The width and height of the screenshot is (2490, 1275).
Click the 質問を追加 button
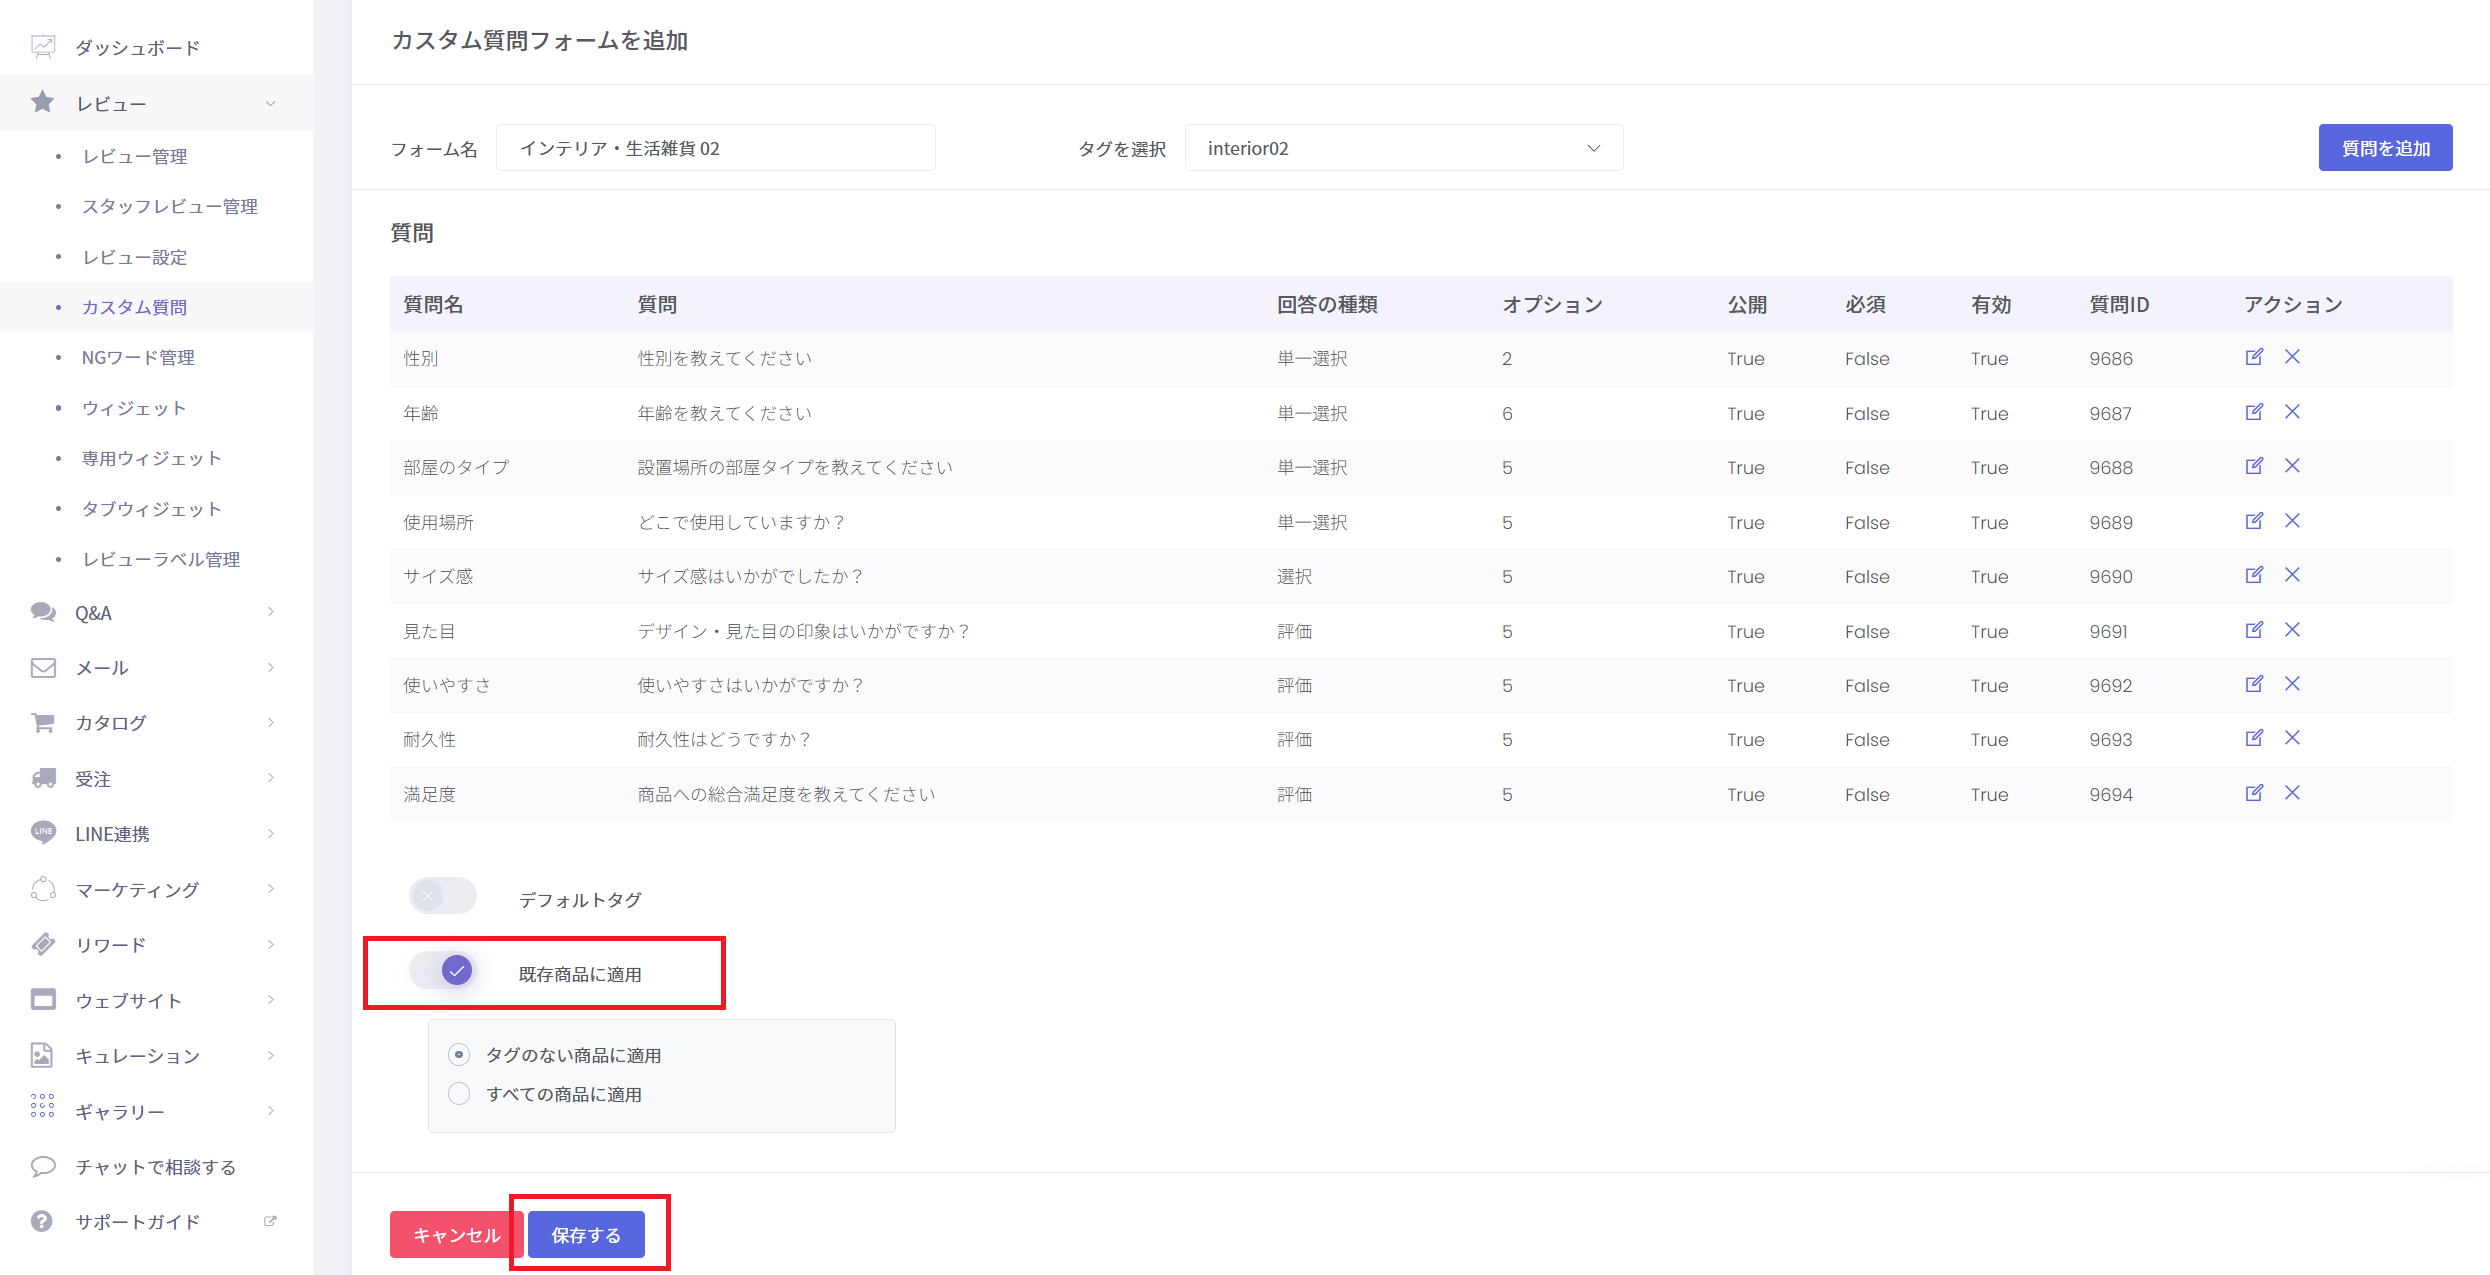(2385, 148)
